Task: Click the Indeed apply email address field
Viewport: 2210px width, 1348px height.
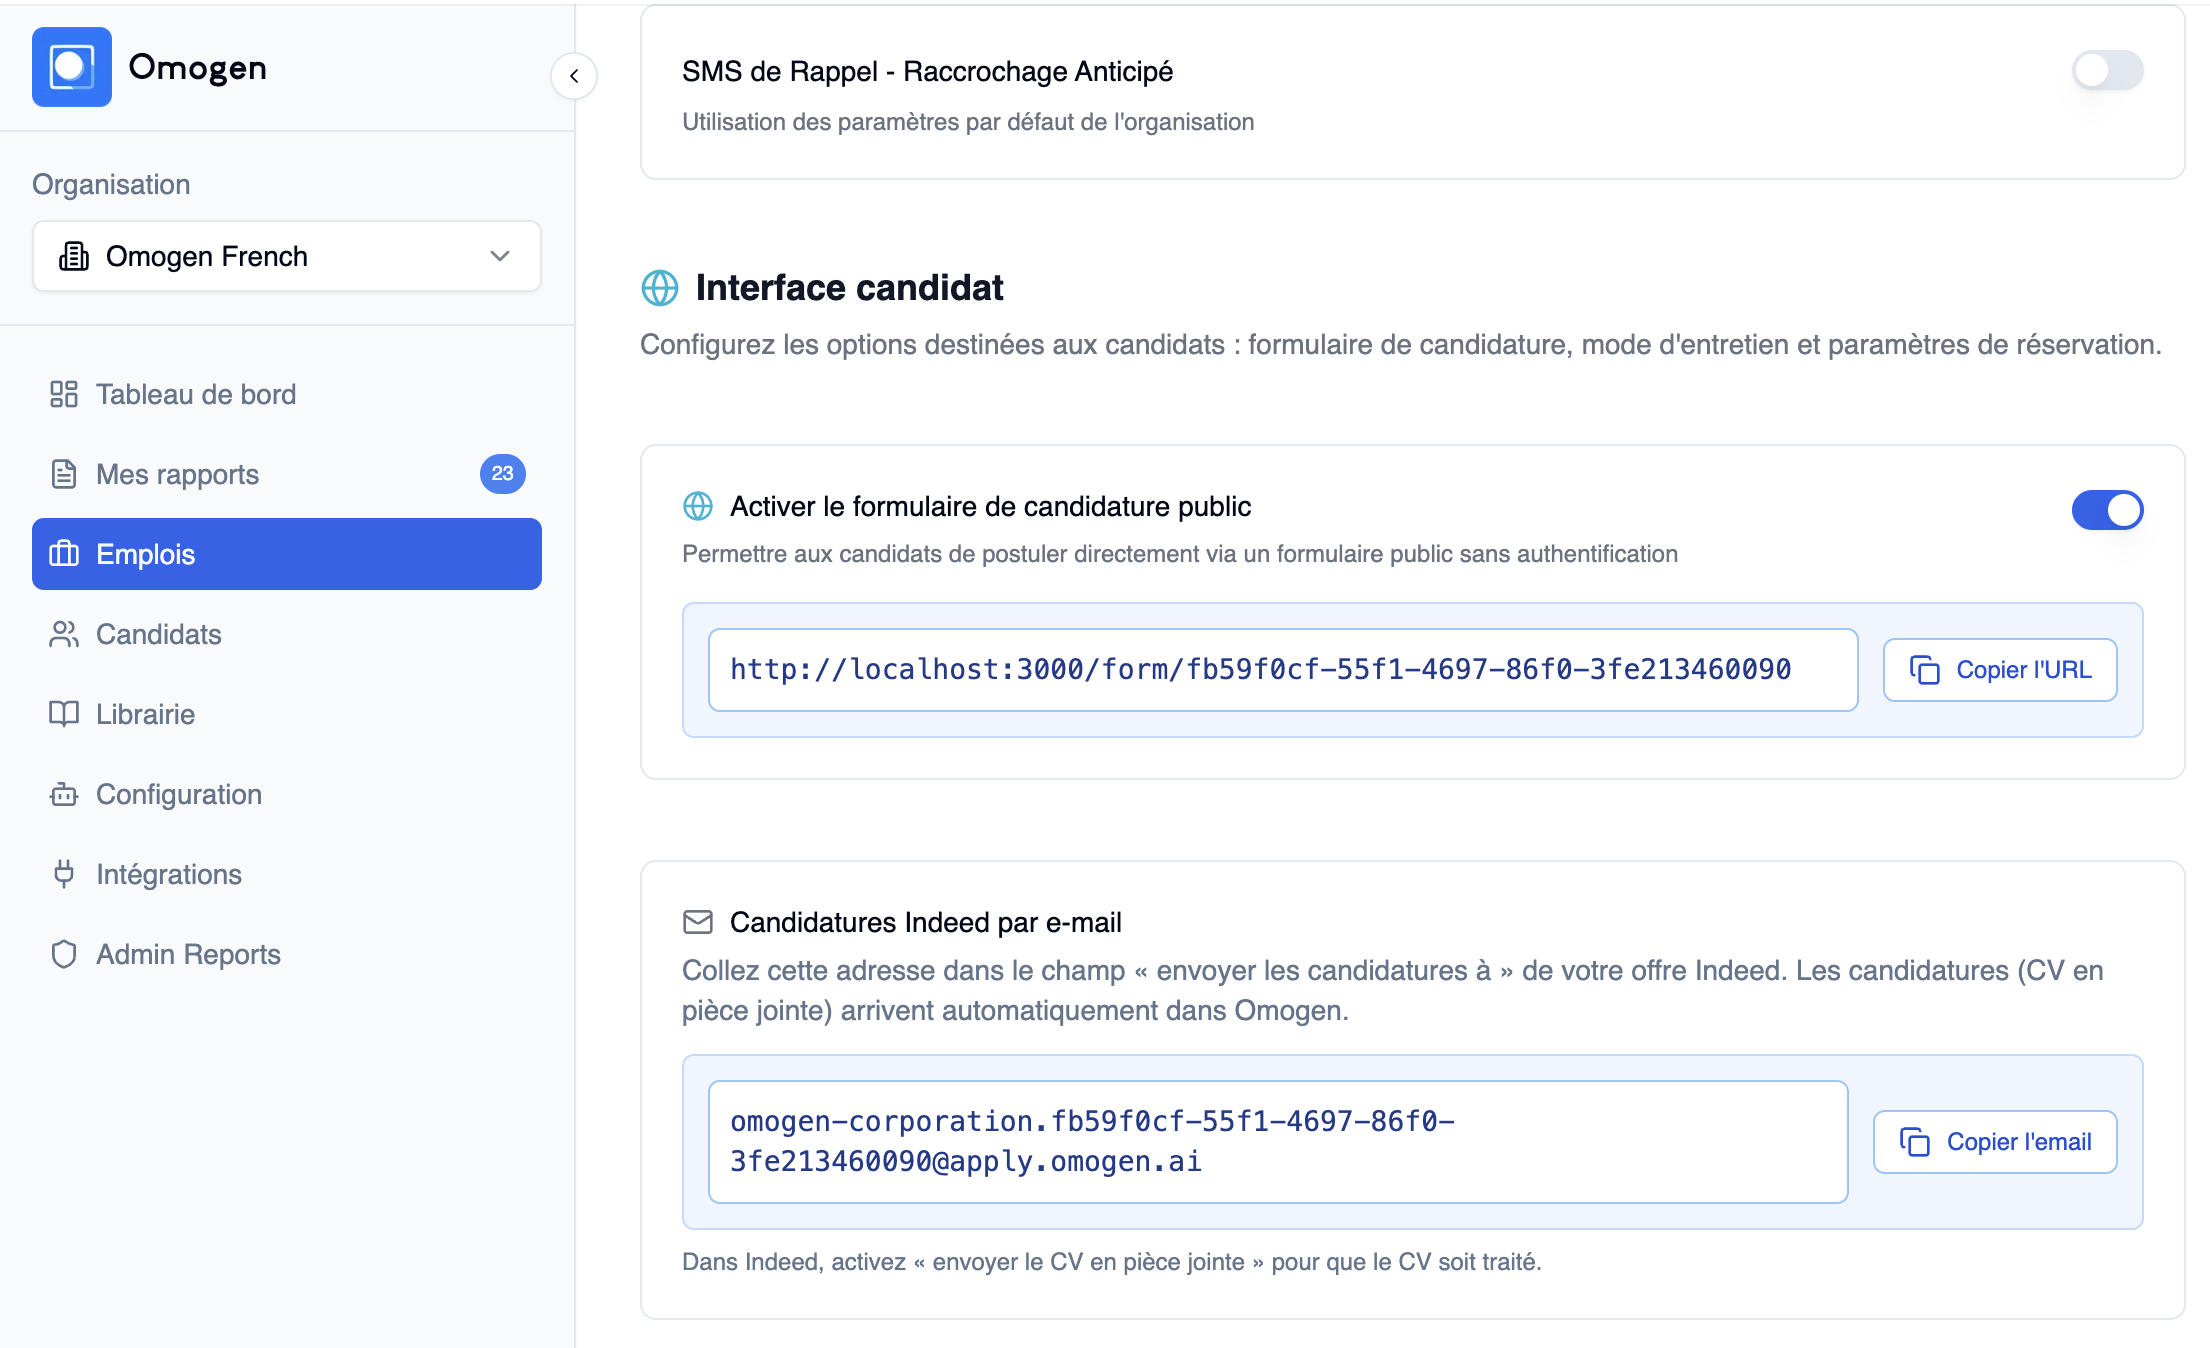Action: pyautogui.click(x=1278, y=1142)
